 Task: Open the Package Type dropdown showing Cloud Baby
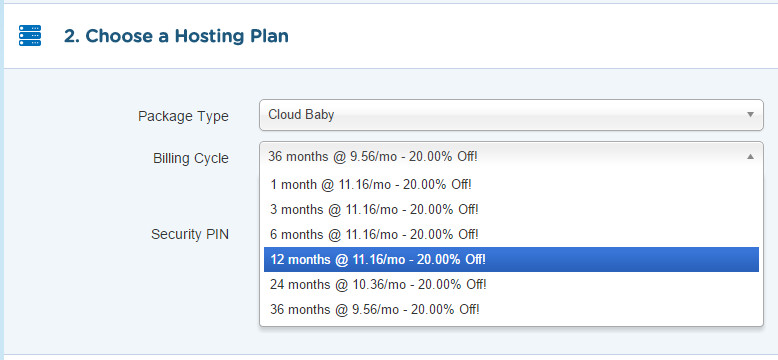click(x=511, y=115)
